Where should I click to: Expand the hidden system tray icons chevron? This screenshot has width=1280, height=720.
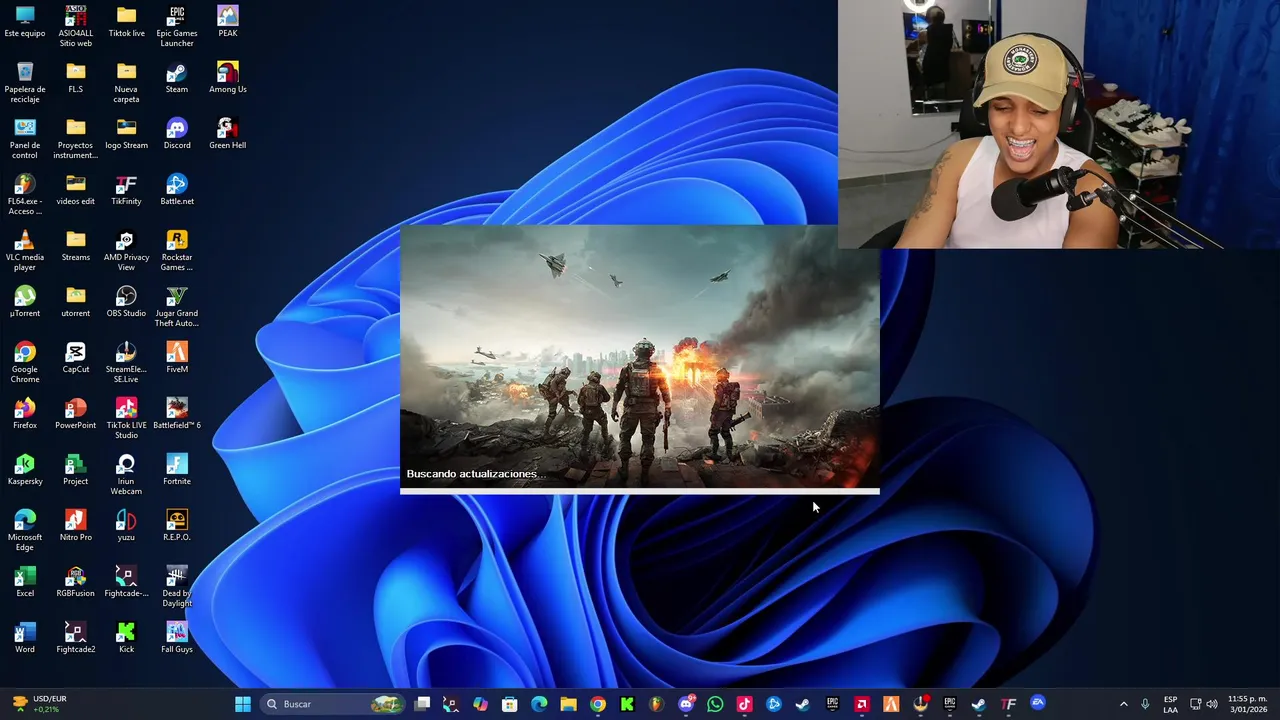point(1123,704)
